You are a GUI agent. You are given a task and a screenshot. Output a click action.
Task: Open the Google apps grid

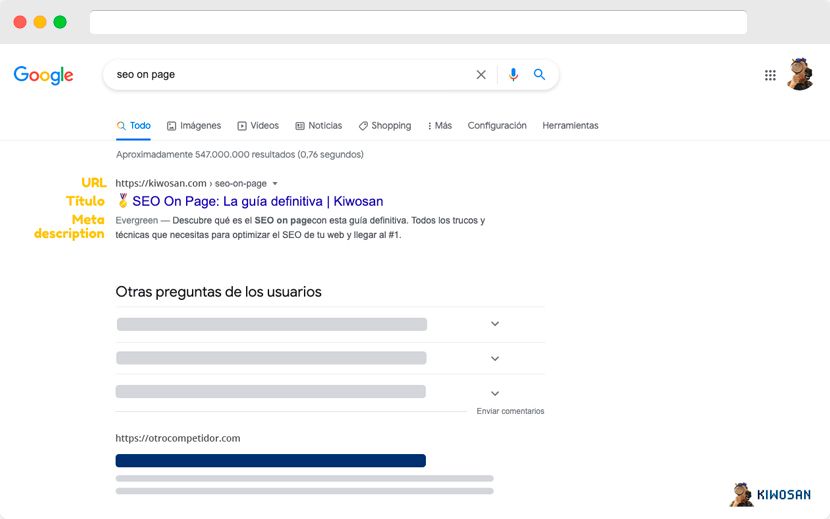[770, 75]
